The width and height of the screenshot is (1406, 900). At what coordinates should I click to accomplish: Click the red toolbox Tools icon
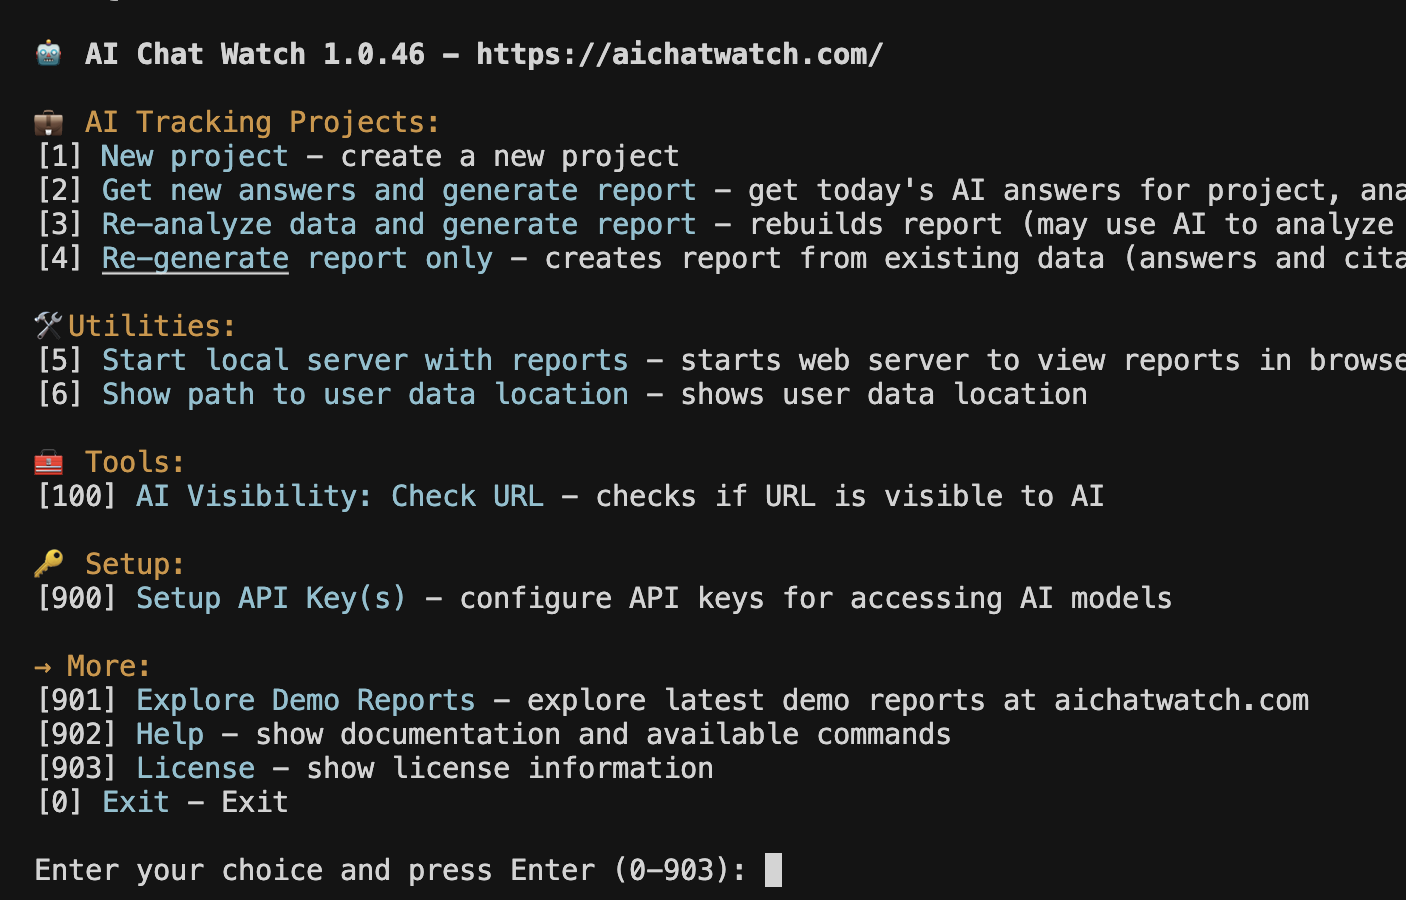pos(49,462)
